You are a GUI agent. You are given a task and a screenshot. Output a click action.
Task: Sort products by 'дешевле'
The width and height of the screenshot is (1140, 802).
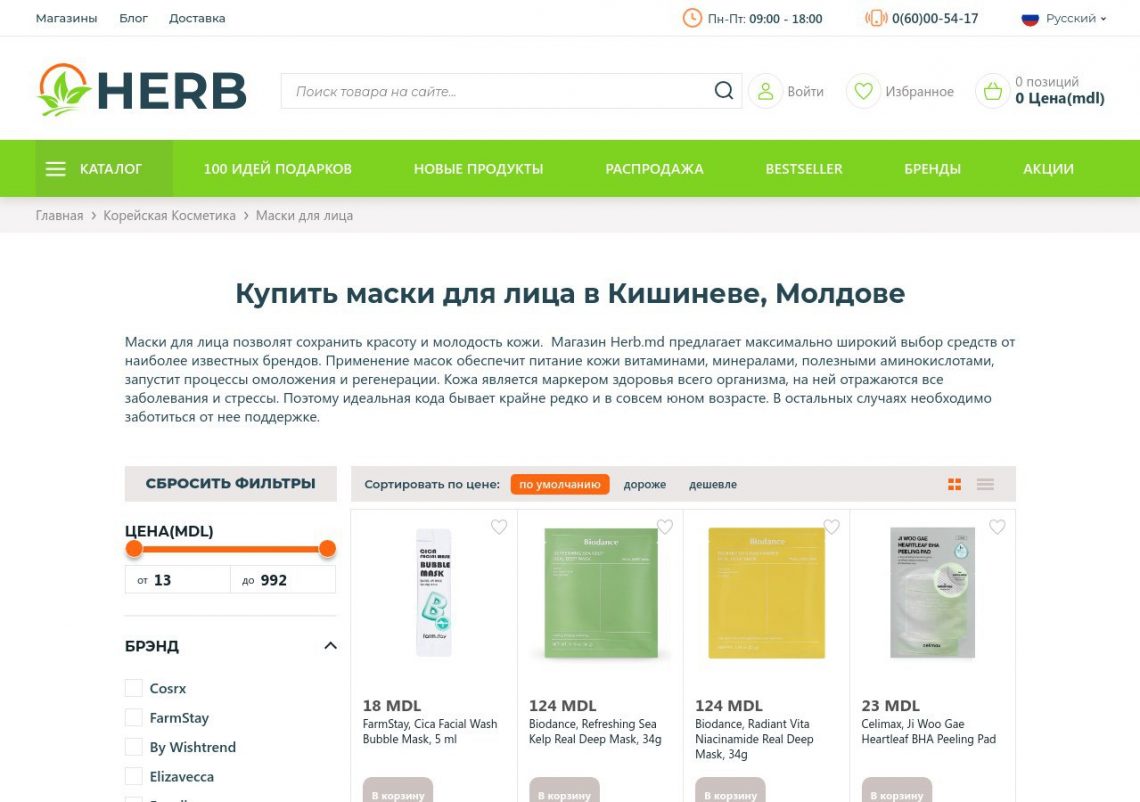[713, 484]
